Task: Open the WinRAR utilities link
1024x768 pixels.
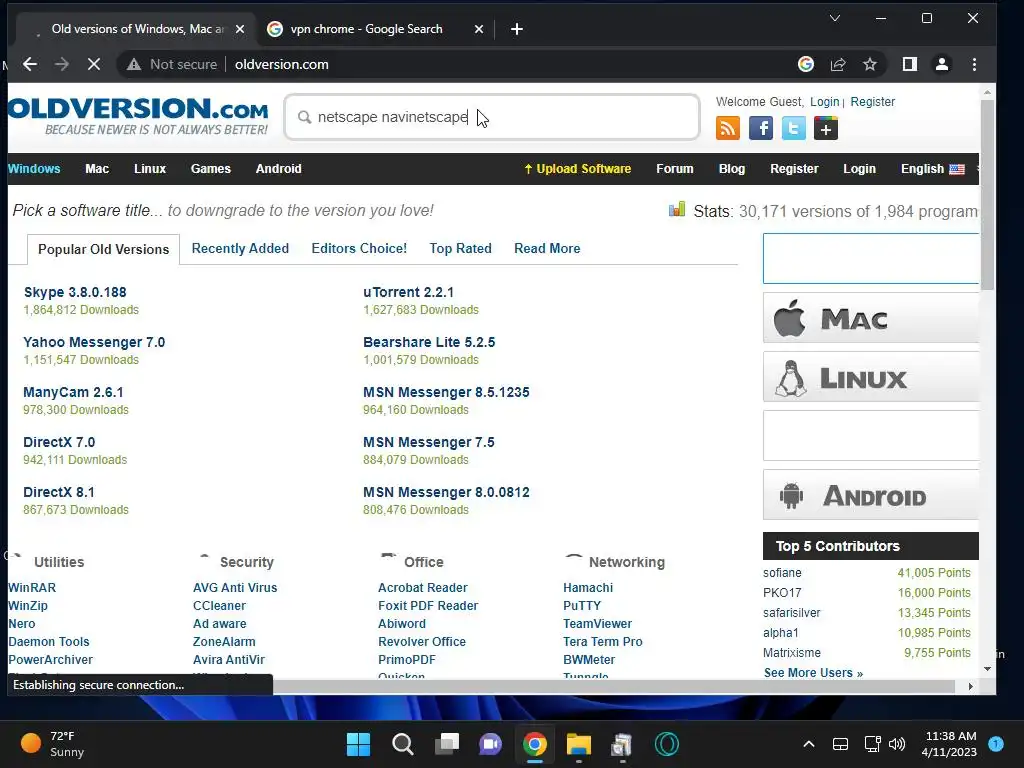Action: [x=32, y=588]
